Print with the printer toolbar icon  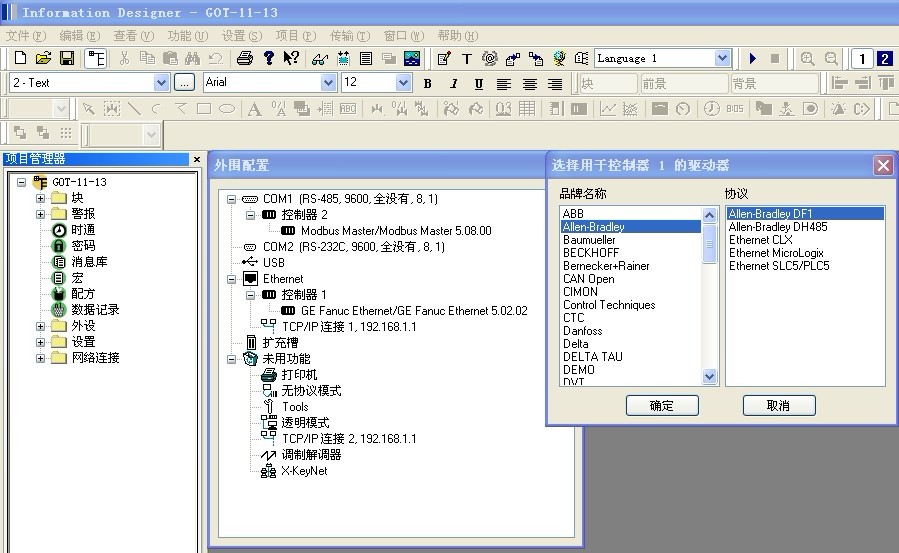coord(245,58)
